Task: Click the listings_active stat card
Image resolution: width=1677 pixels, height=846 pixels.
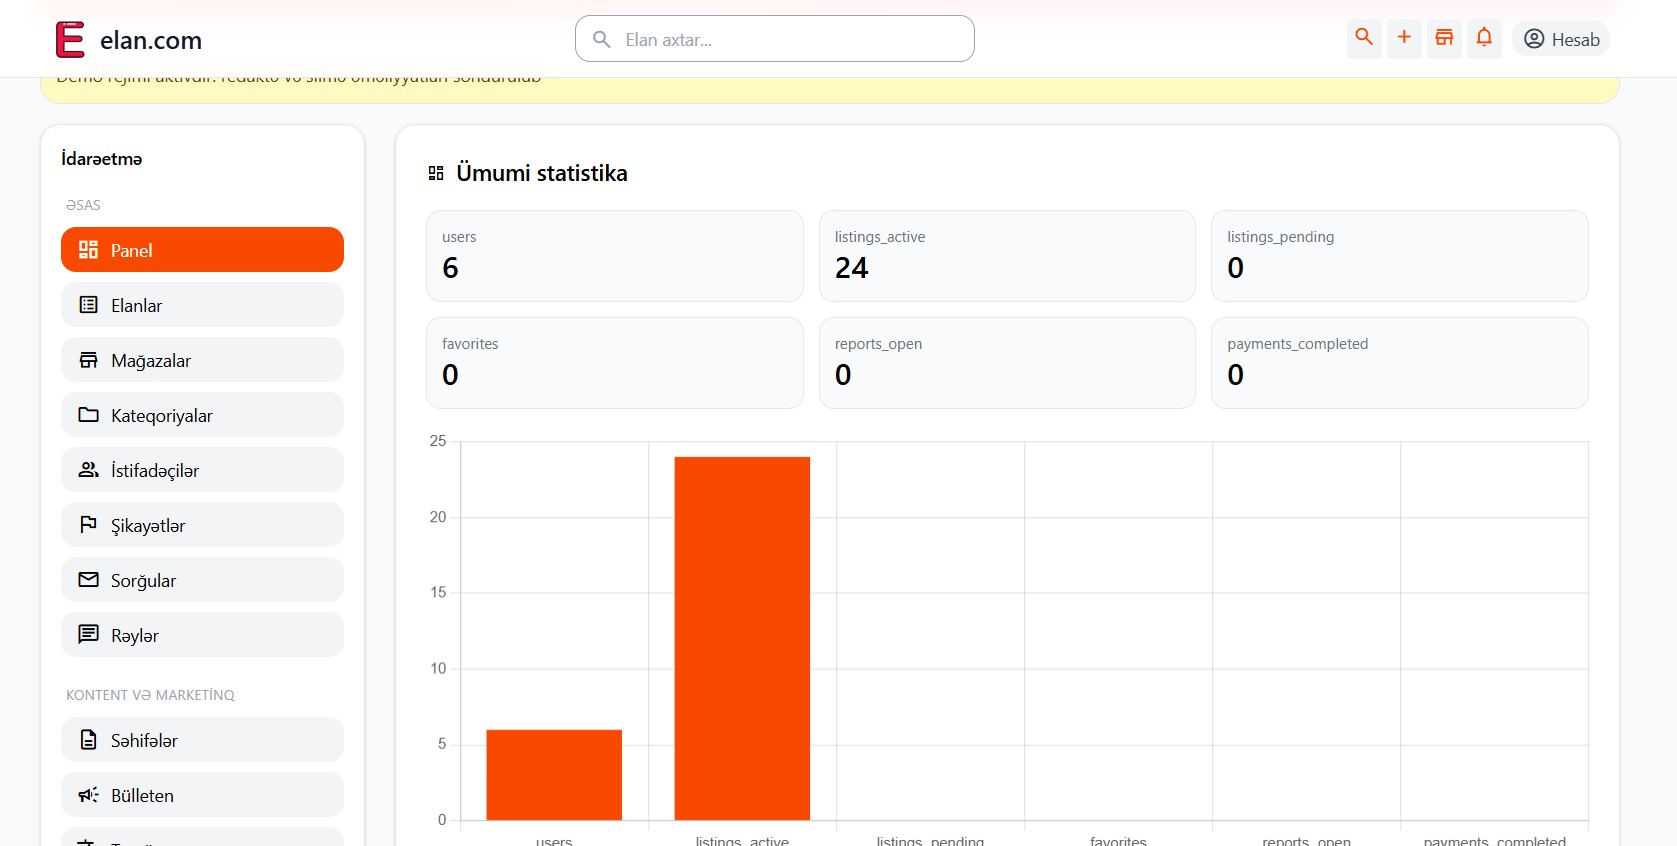Action: (x=1007, y=256)
